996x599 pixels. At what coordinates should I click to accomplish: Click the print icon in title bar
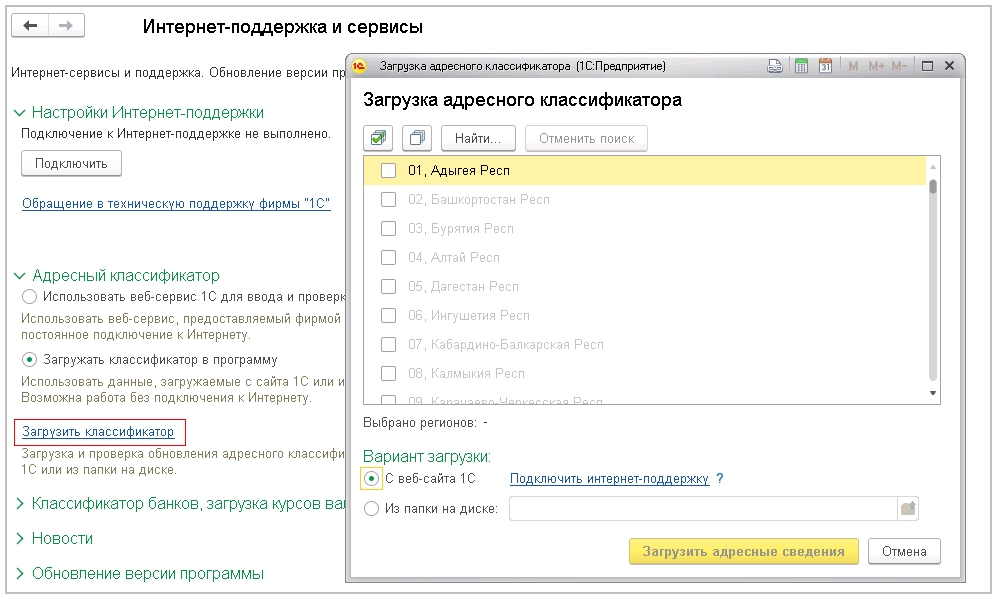[774, 66]
